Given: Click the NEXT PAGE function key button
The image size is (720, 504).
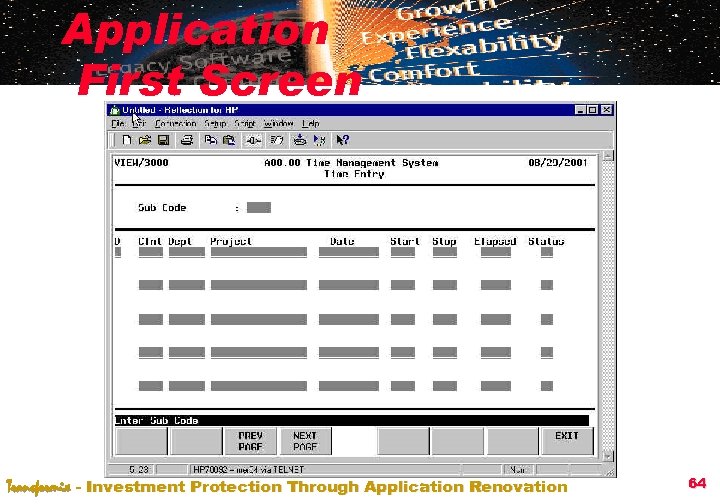Looking at the screenshot, I should pos(305,441).
